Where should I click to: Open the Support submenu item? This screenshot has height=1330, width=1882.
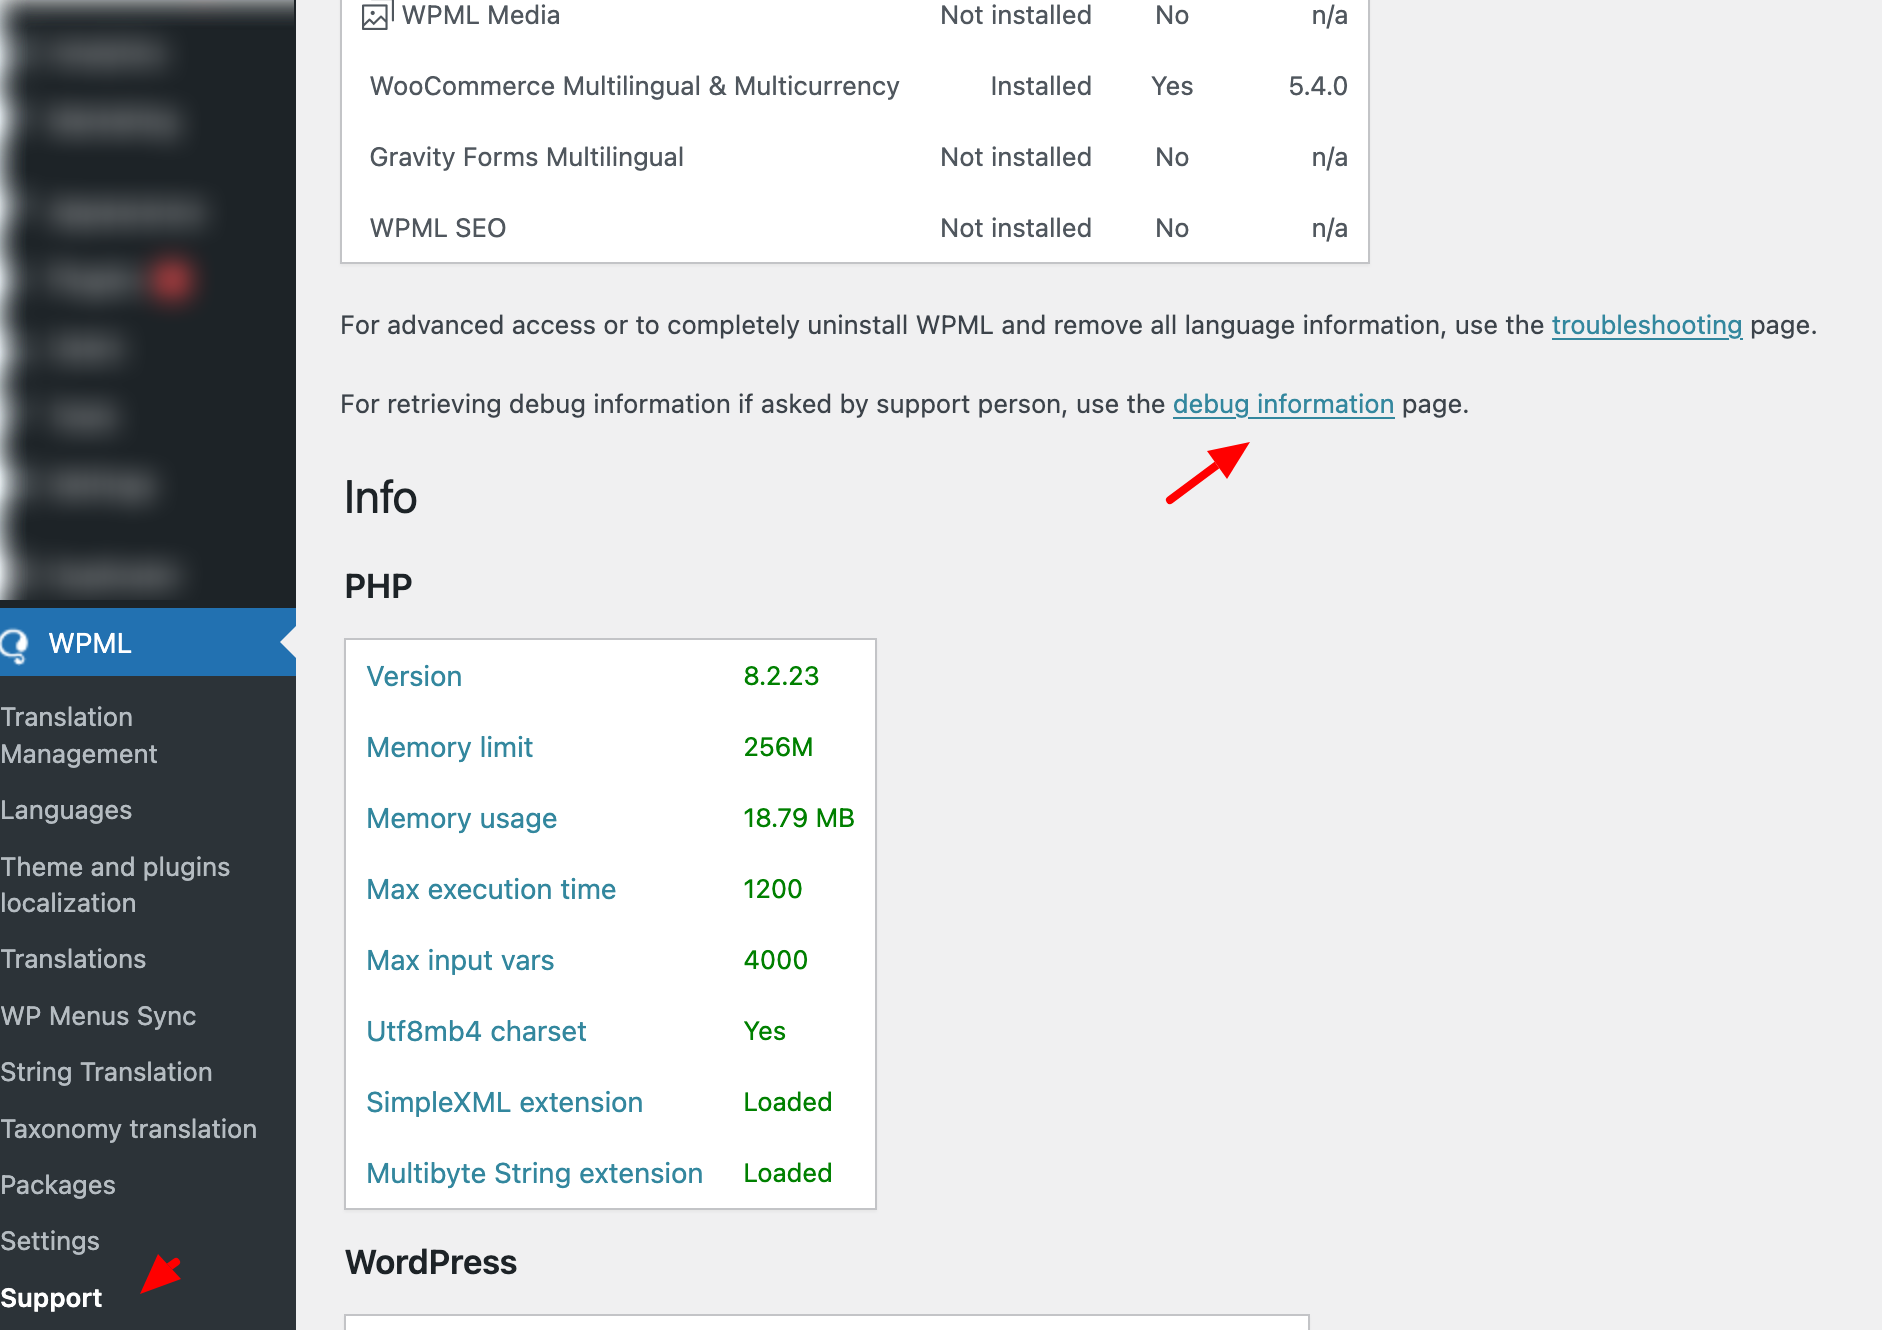pyautogui.click(x=51, y=1298)
